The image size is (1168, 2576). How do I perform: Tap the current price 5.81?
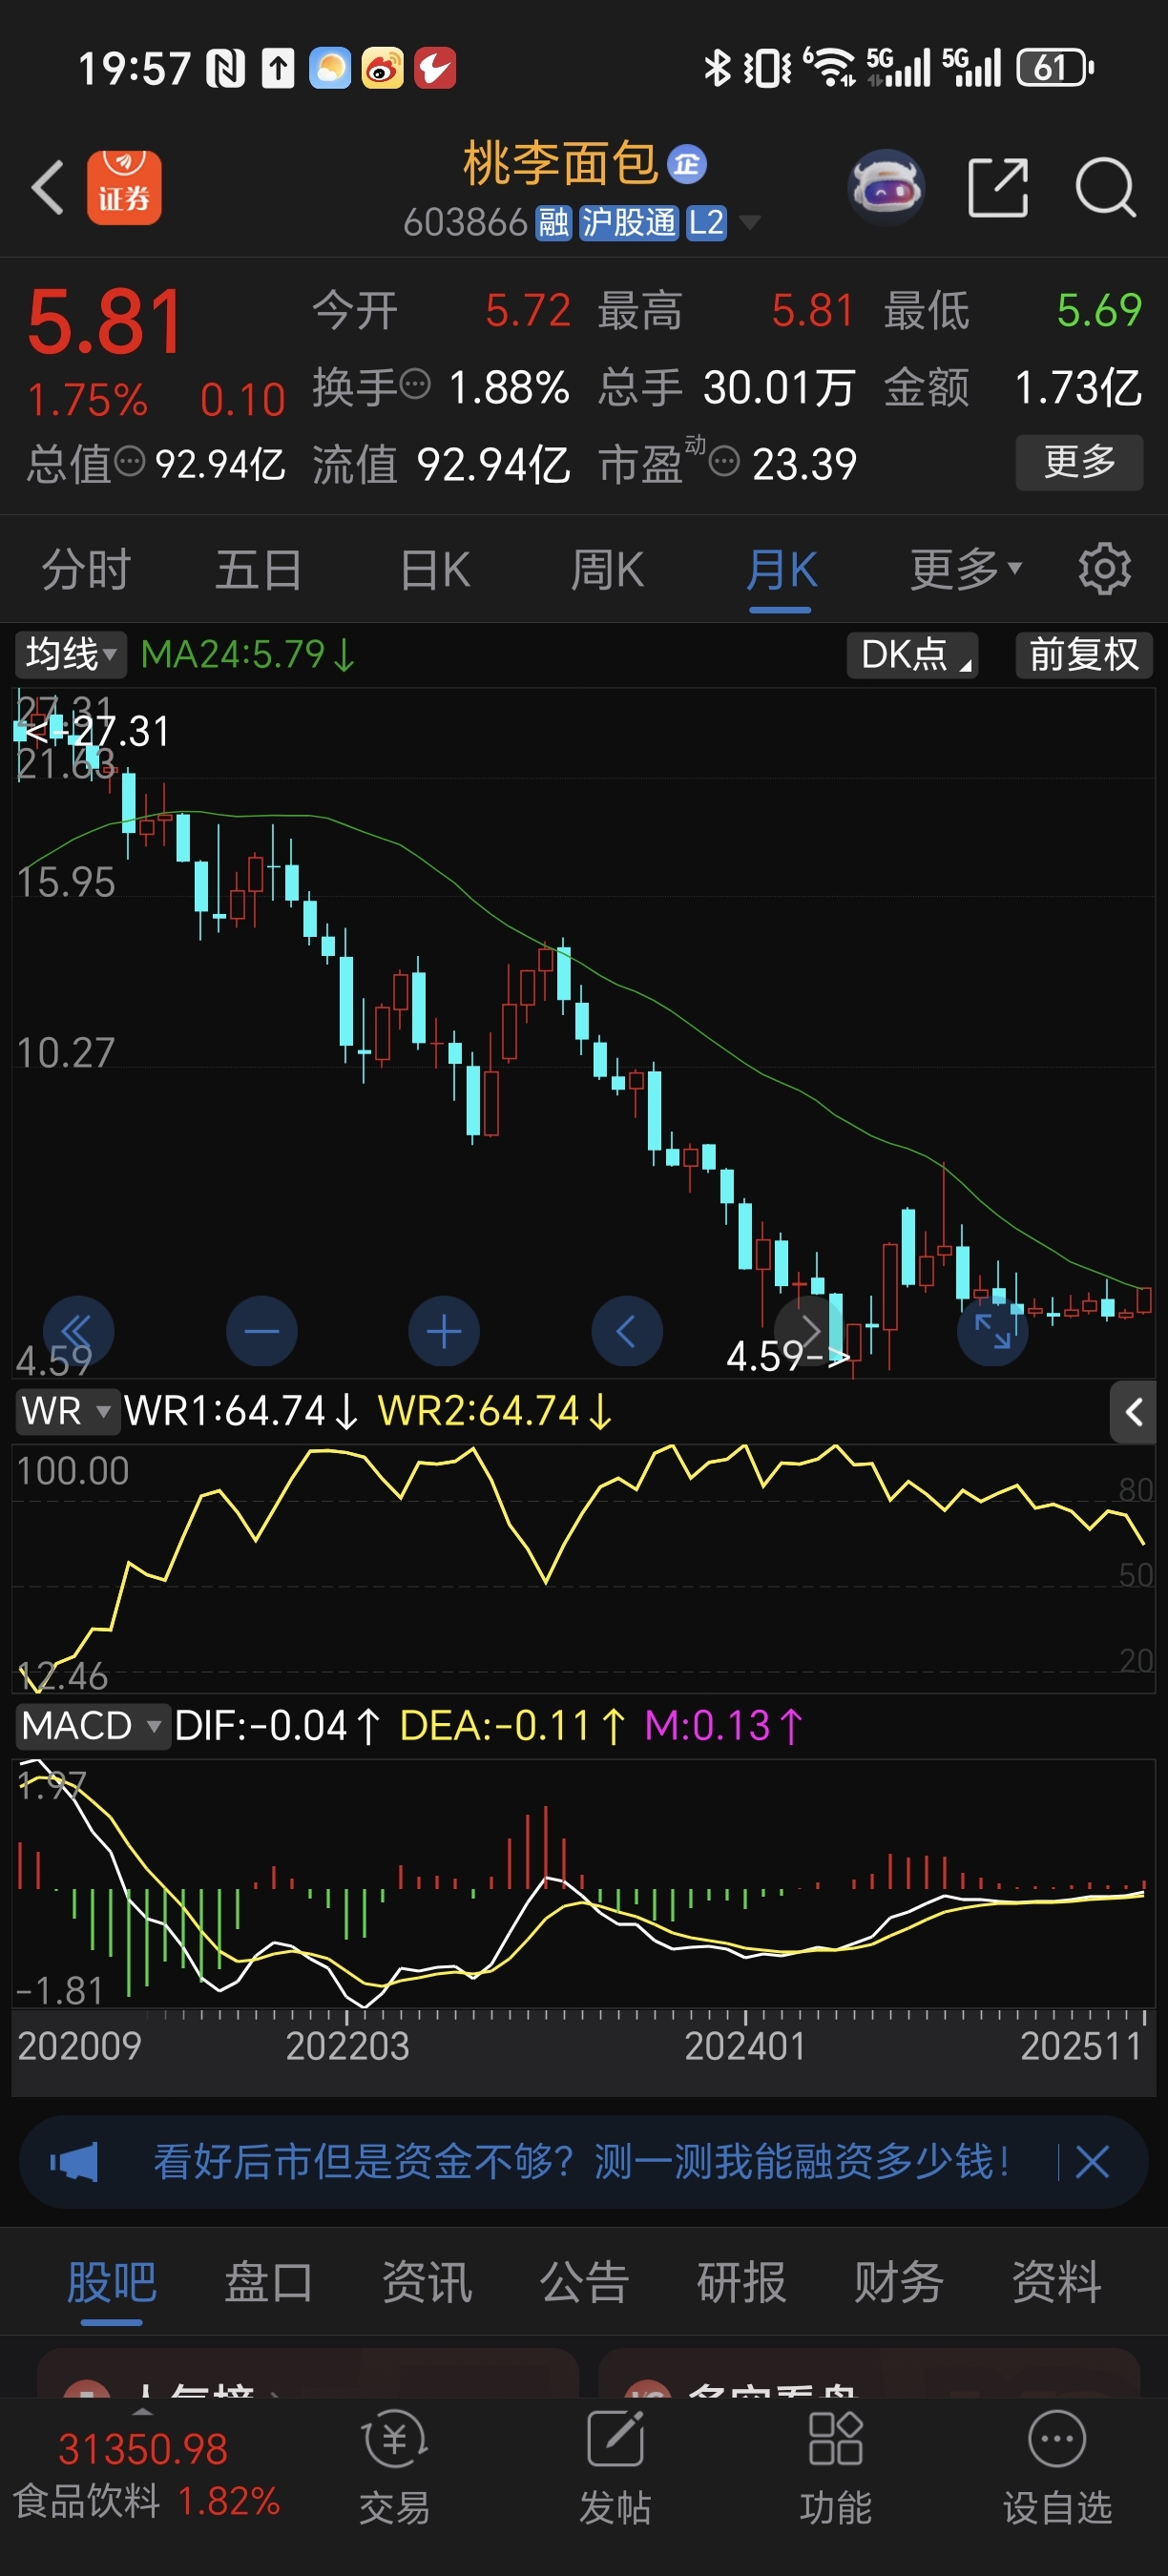pos(106,322)
